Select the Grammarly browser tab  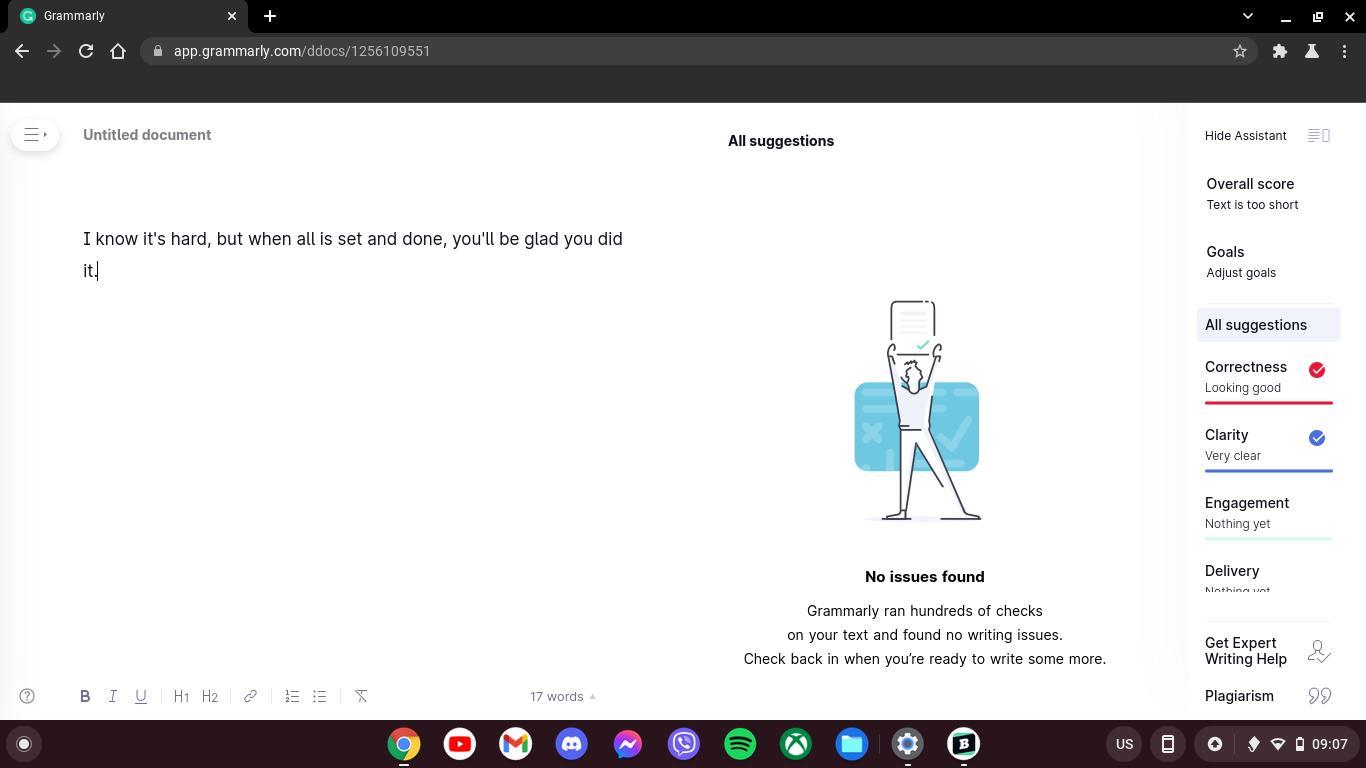127,16
